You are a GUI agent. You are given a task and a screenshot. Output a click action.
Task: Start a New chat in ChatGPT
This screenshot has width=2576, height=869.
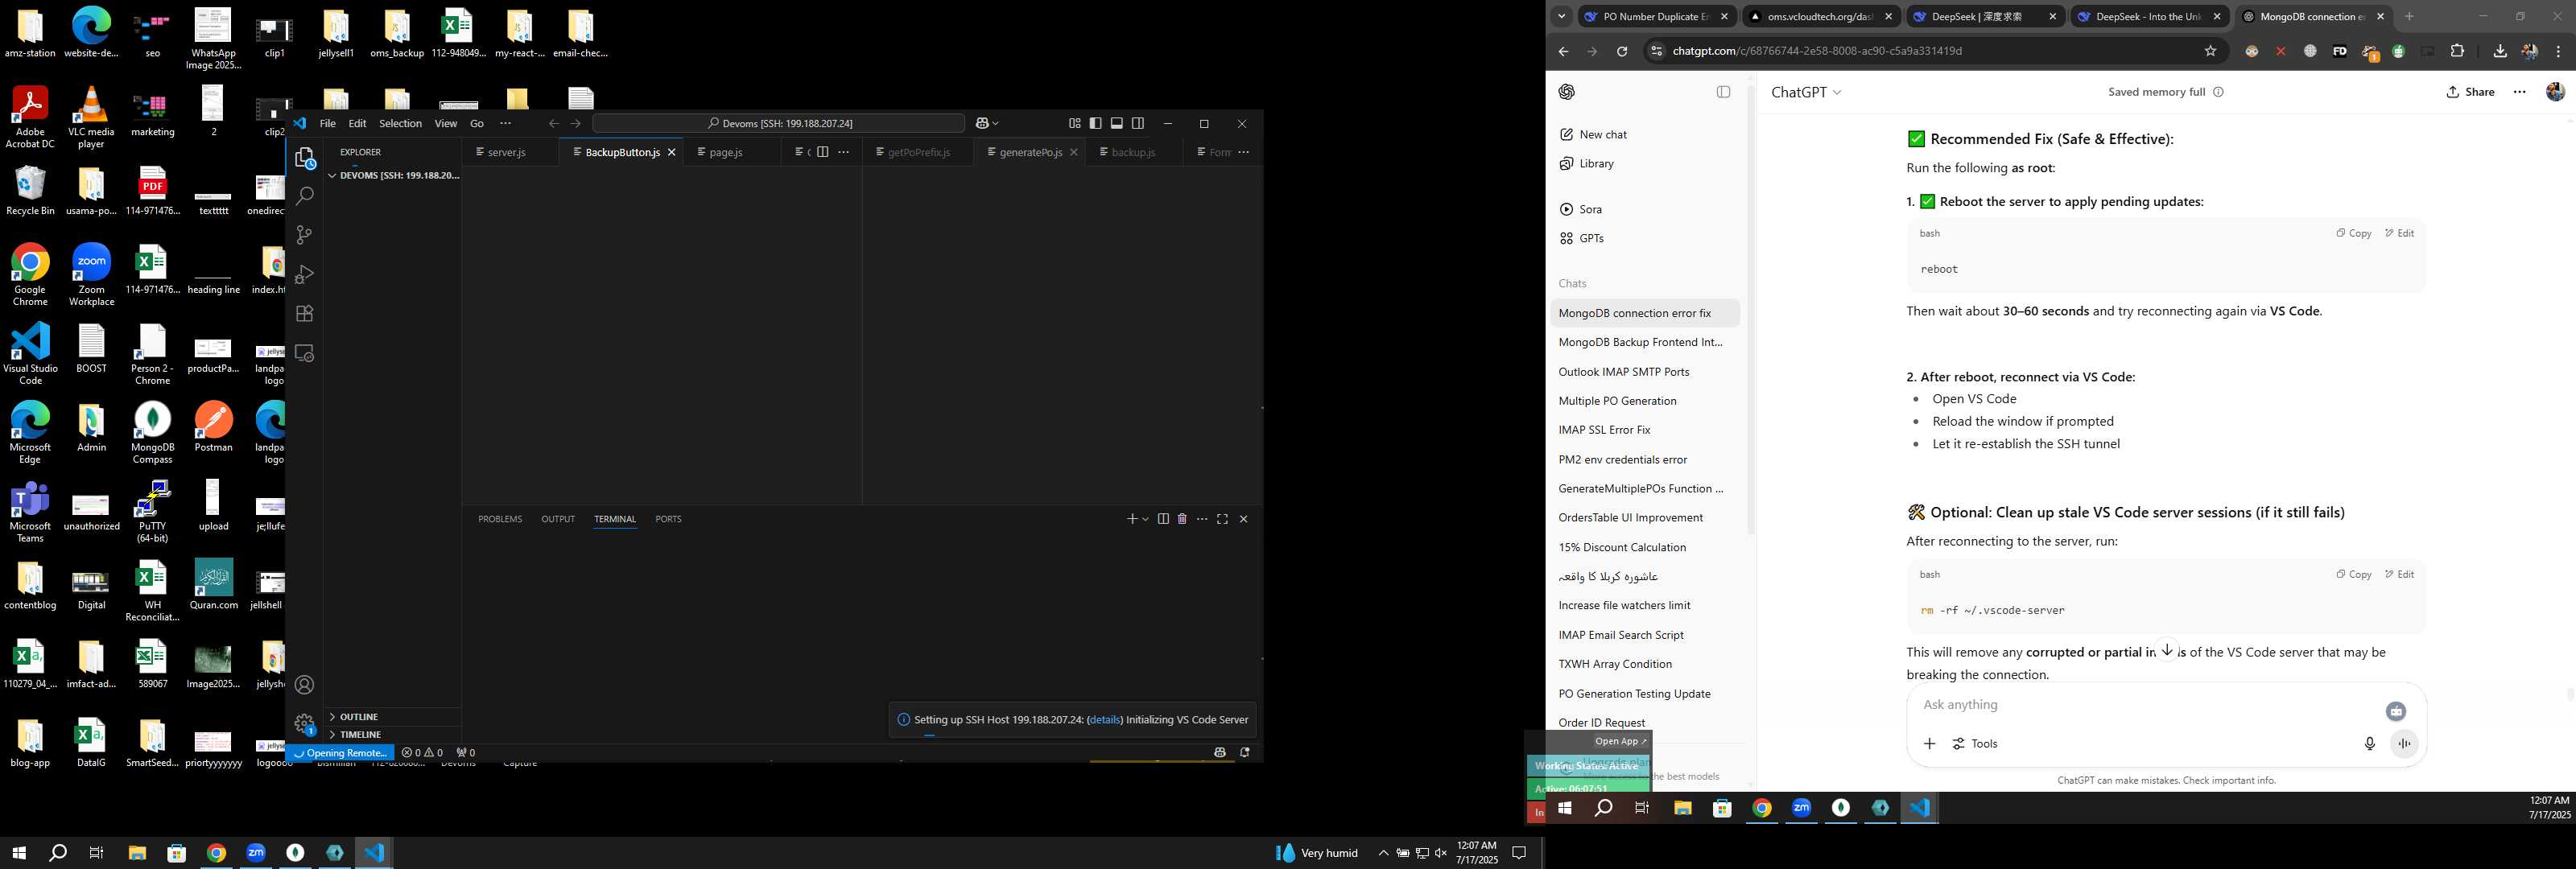point(1644,135)
